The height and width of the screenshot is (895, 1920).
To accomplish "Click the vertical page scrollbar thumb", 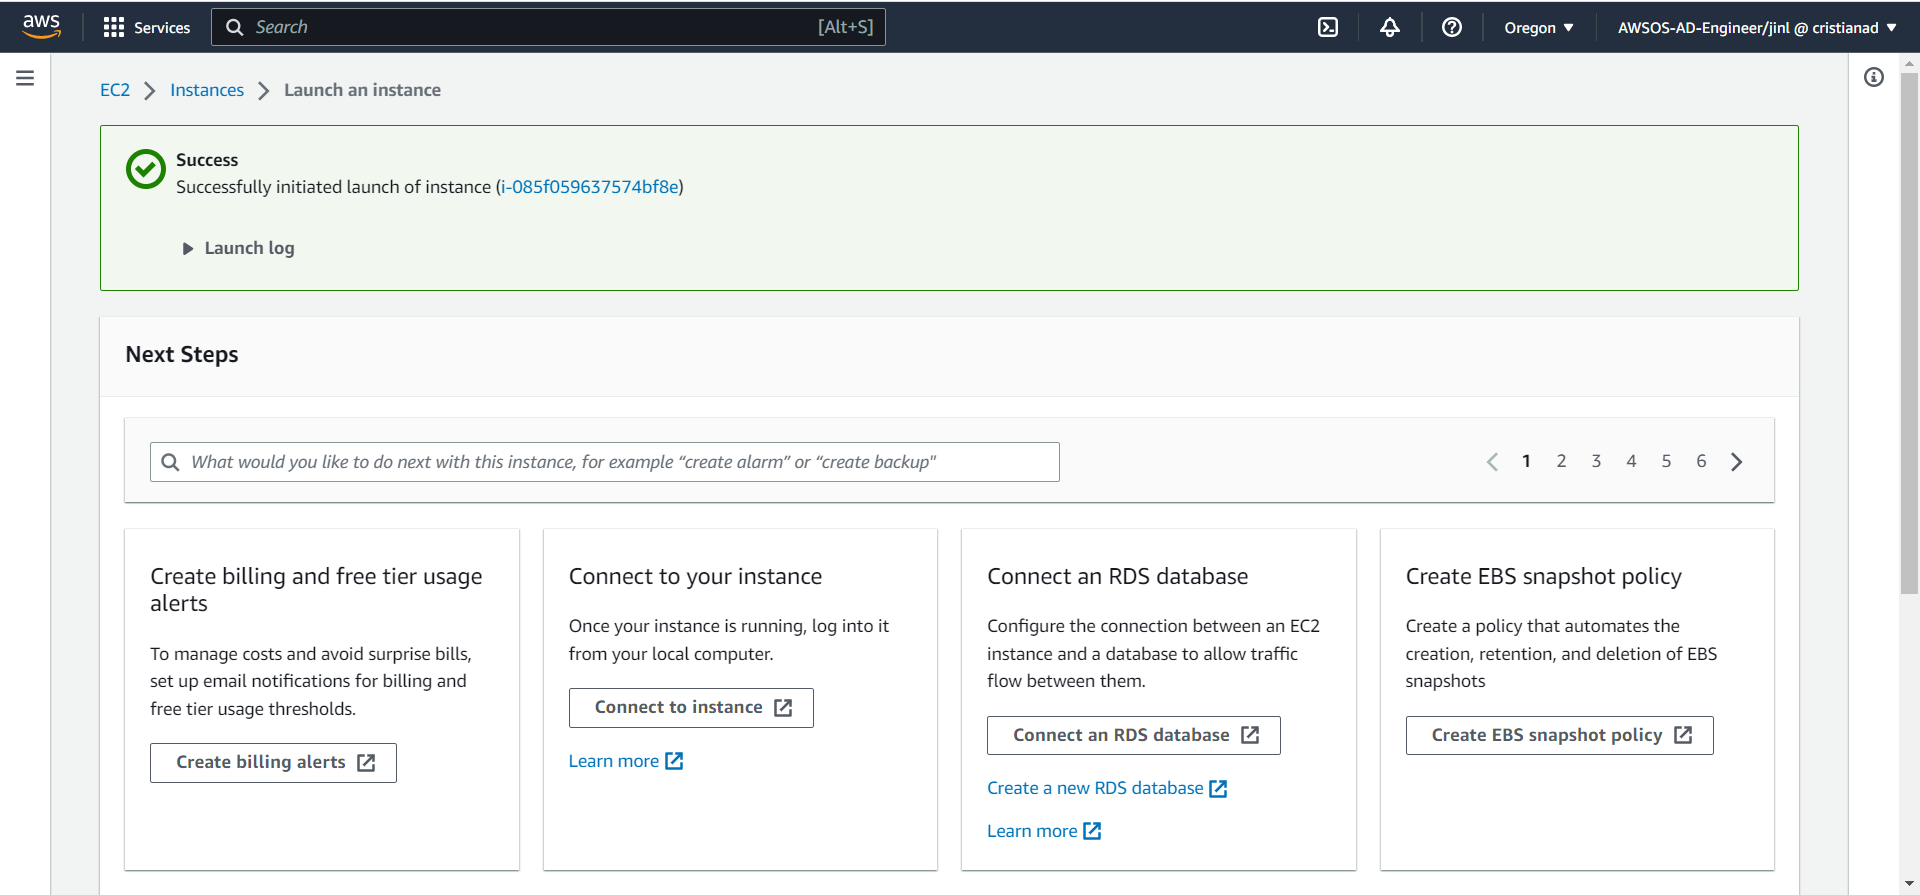I will pos(1909,333).
